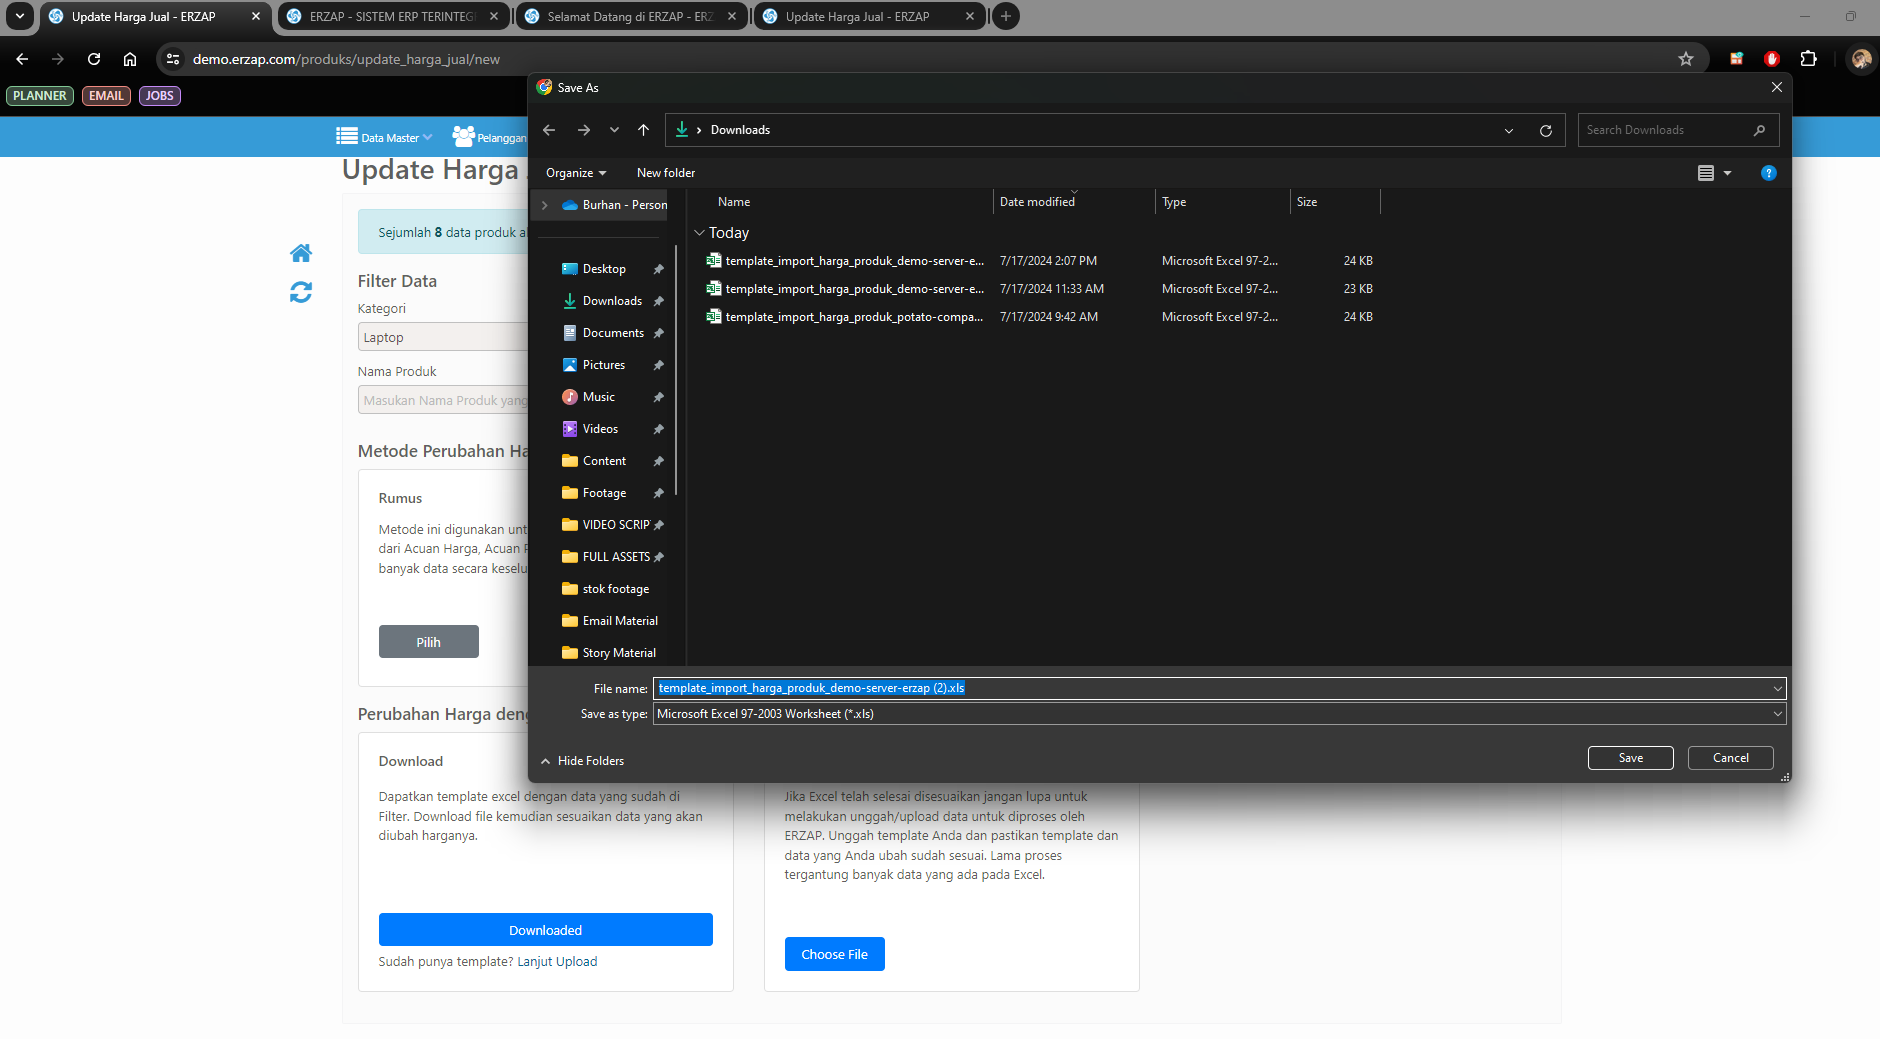This screenshot has height=1039, width=1880.
Task: Open the browser profile avatar
Action: point(1861,59)
